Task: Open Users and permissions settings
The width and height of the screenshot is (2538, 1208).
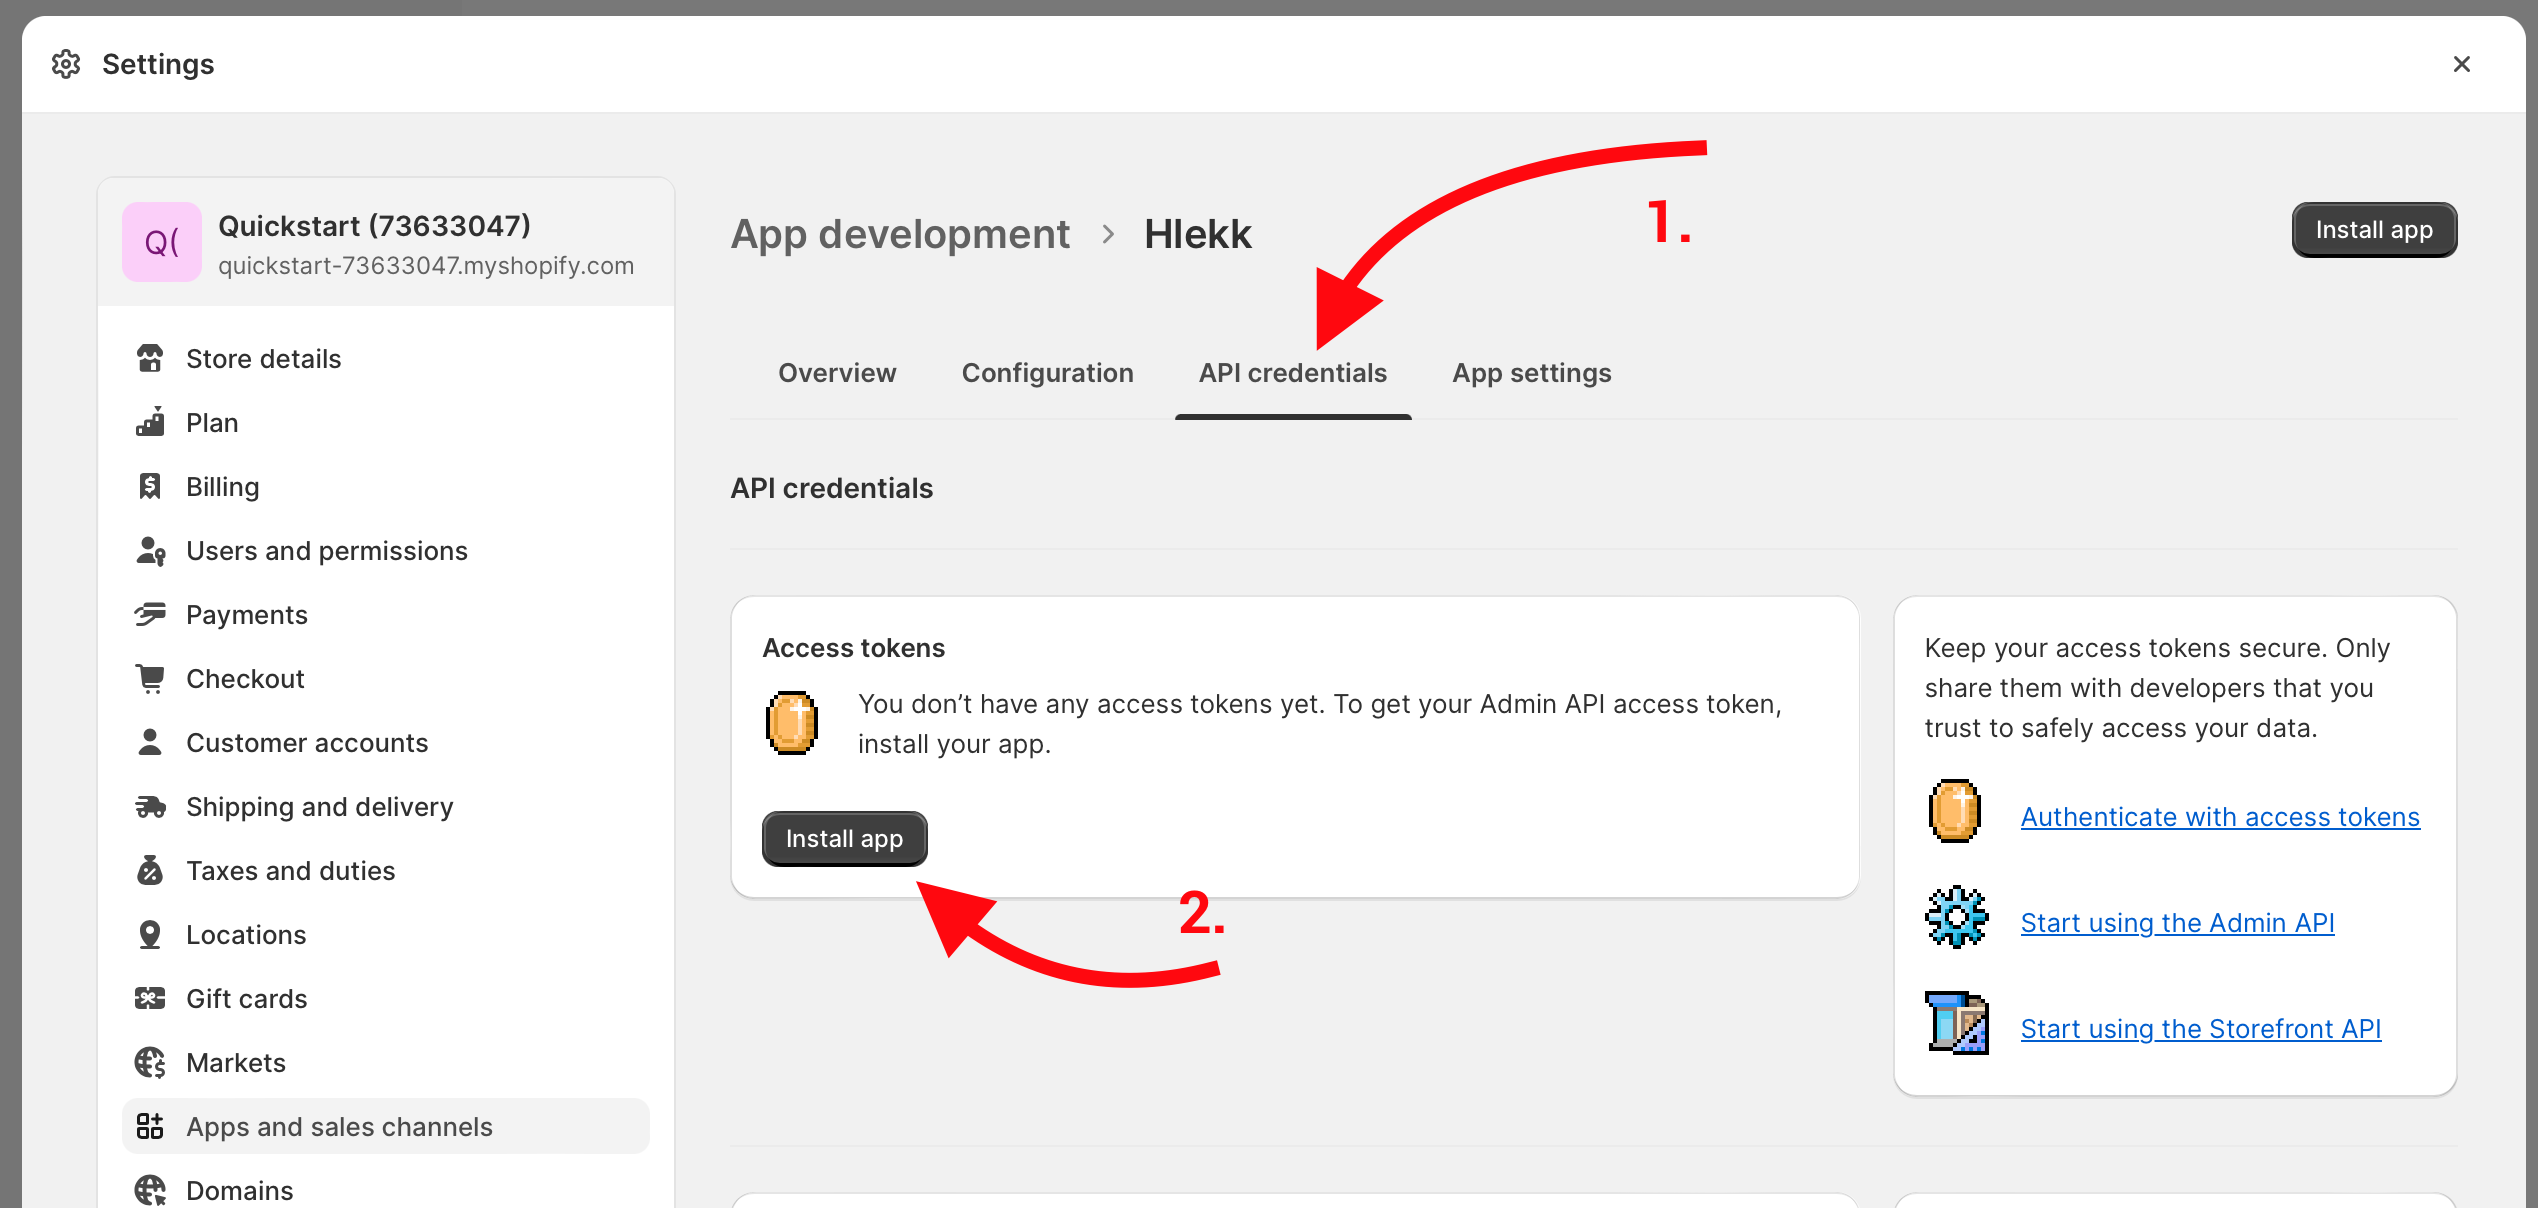Action: point(386,551)
